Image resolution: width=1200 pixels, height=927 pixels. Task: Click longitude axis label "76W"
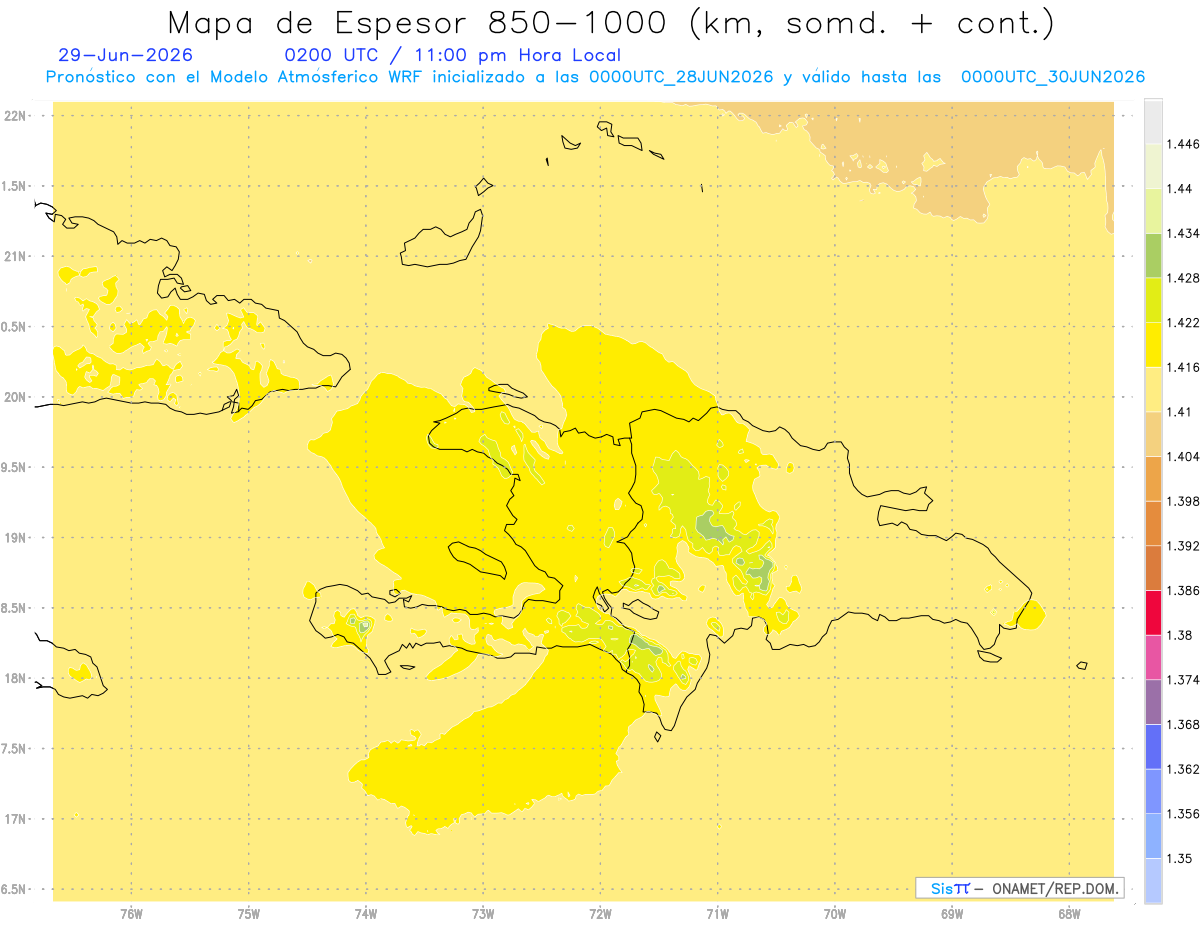point(131,913)
